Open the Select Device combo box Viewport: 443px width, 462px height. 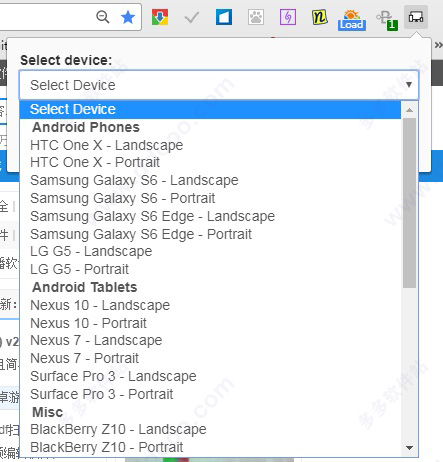[219, 85]
